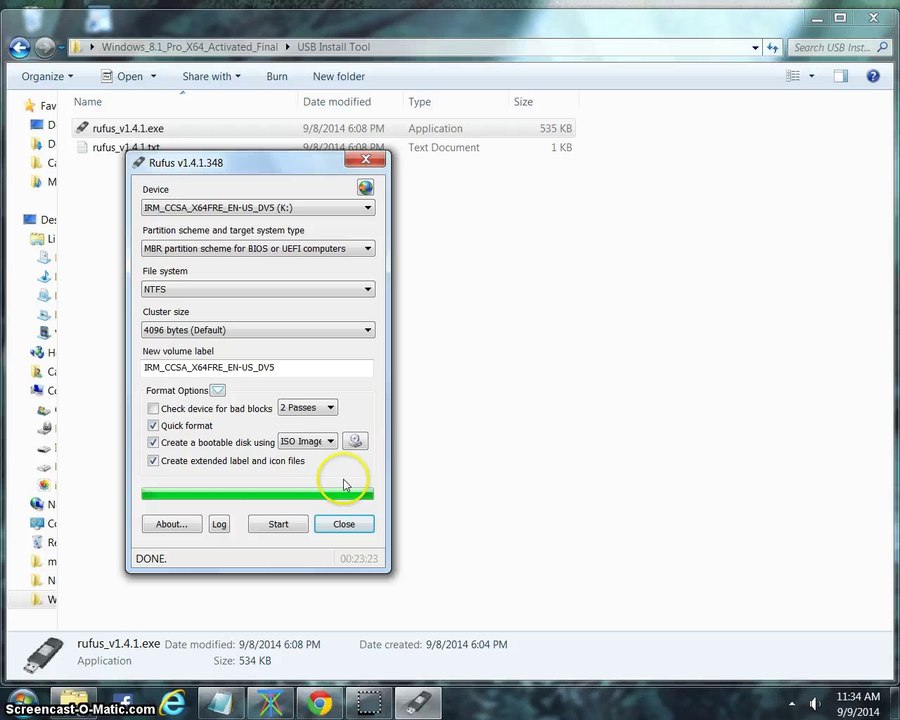Click the Rufus language globe icon

[x=365, y=187]
